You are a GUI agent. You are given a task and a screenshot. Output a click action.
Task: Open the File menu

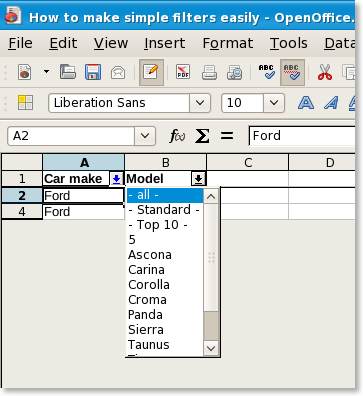click(20, 43)
